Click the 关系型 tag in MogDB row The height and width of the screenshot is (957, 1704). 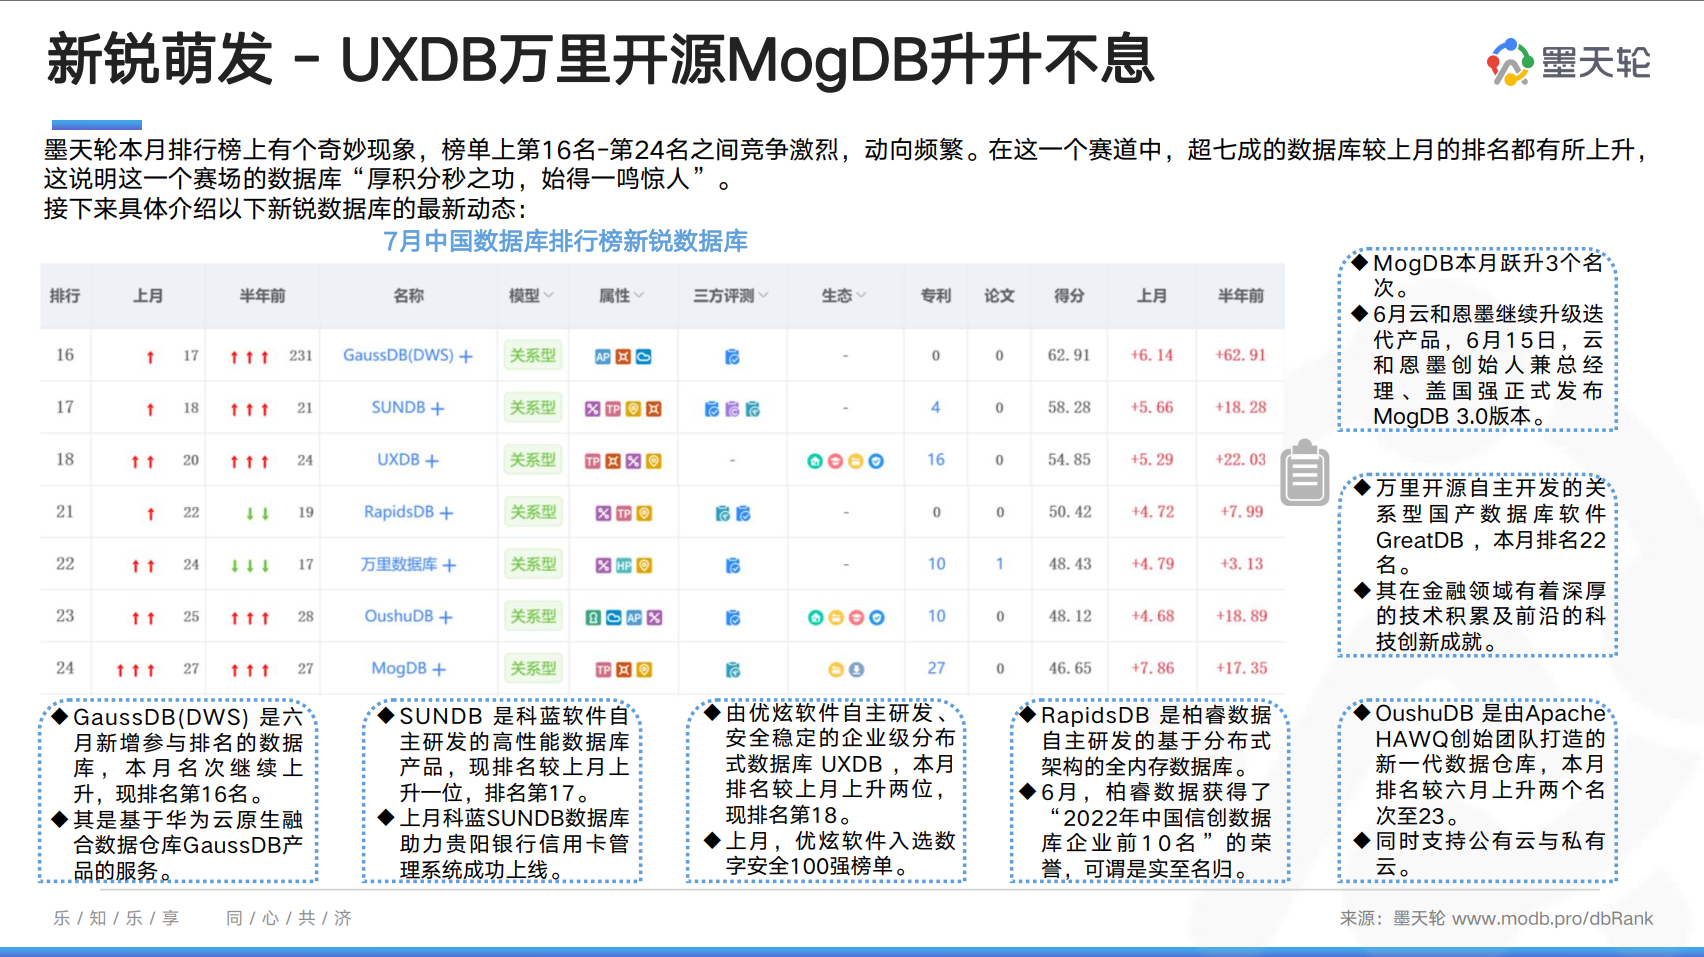pyautogui.click(x=533, y=668)
